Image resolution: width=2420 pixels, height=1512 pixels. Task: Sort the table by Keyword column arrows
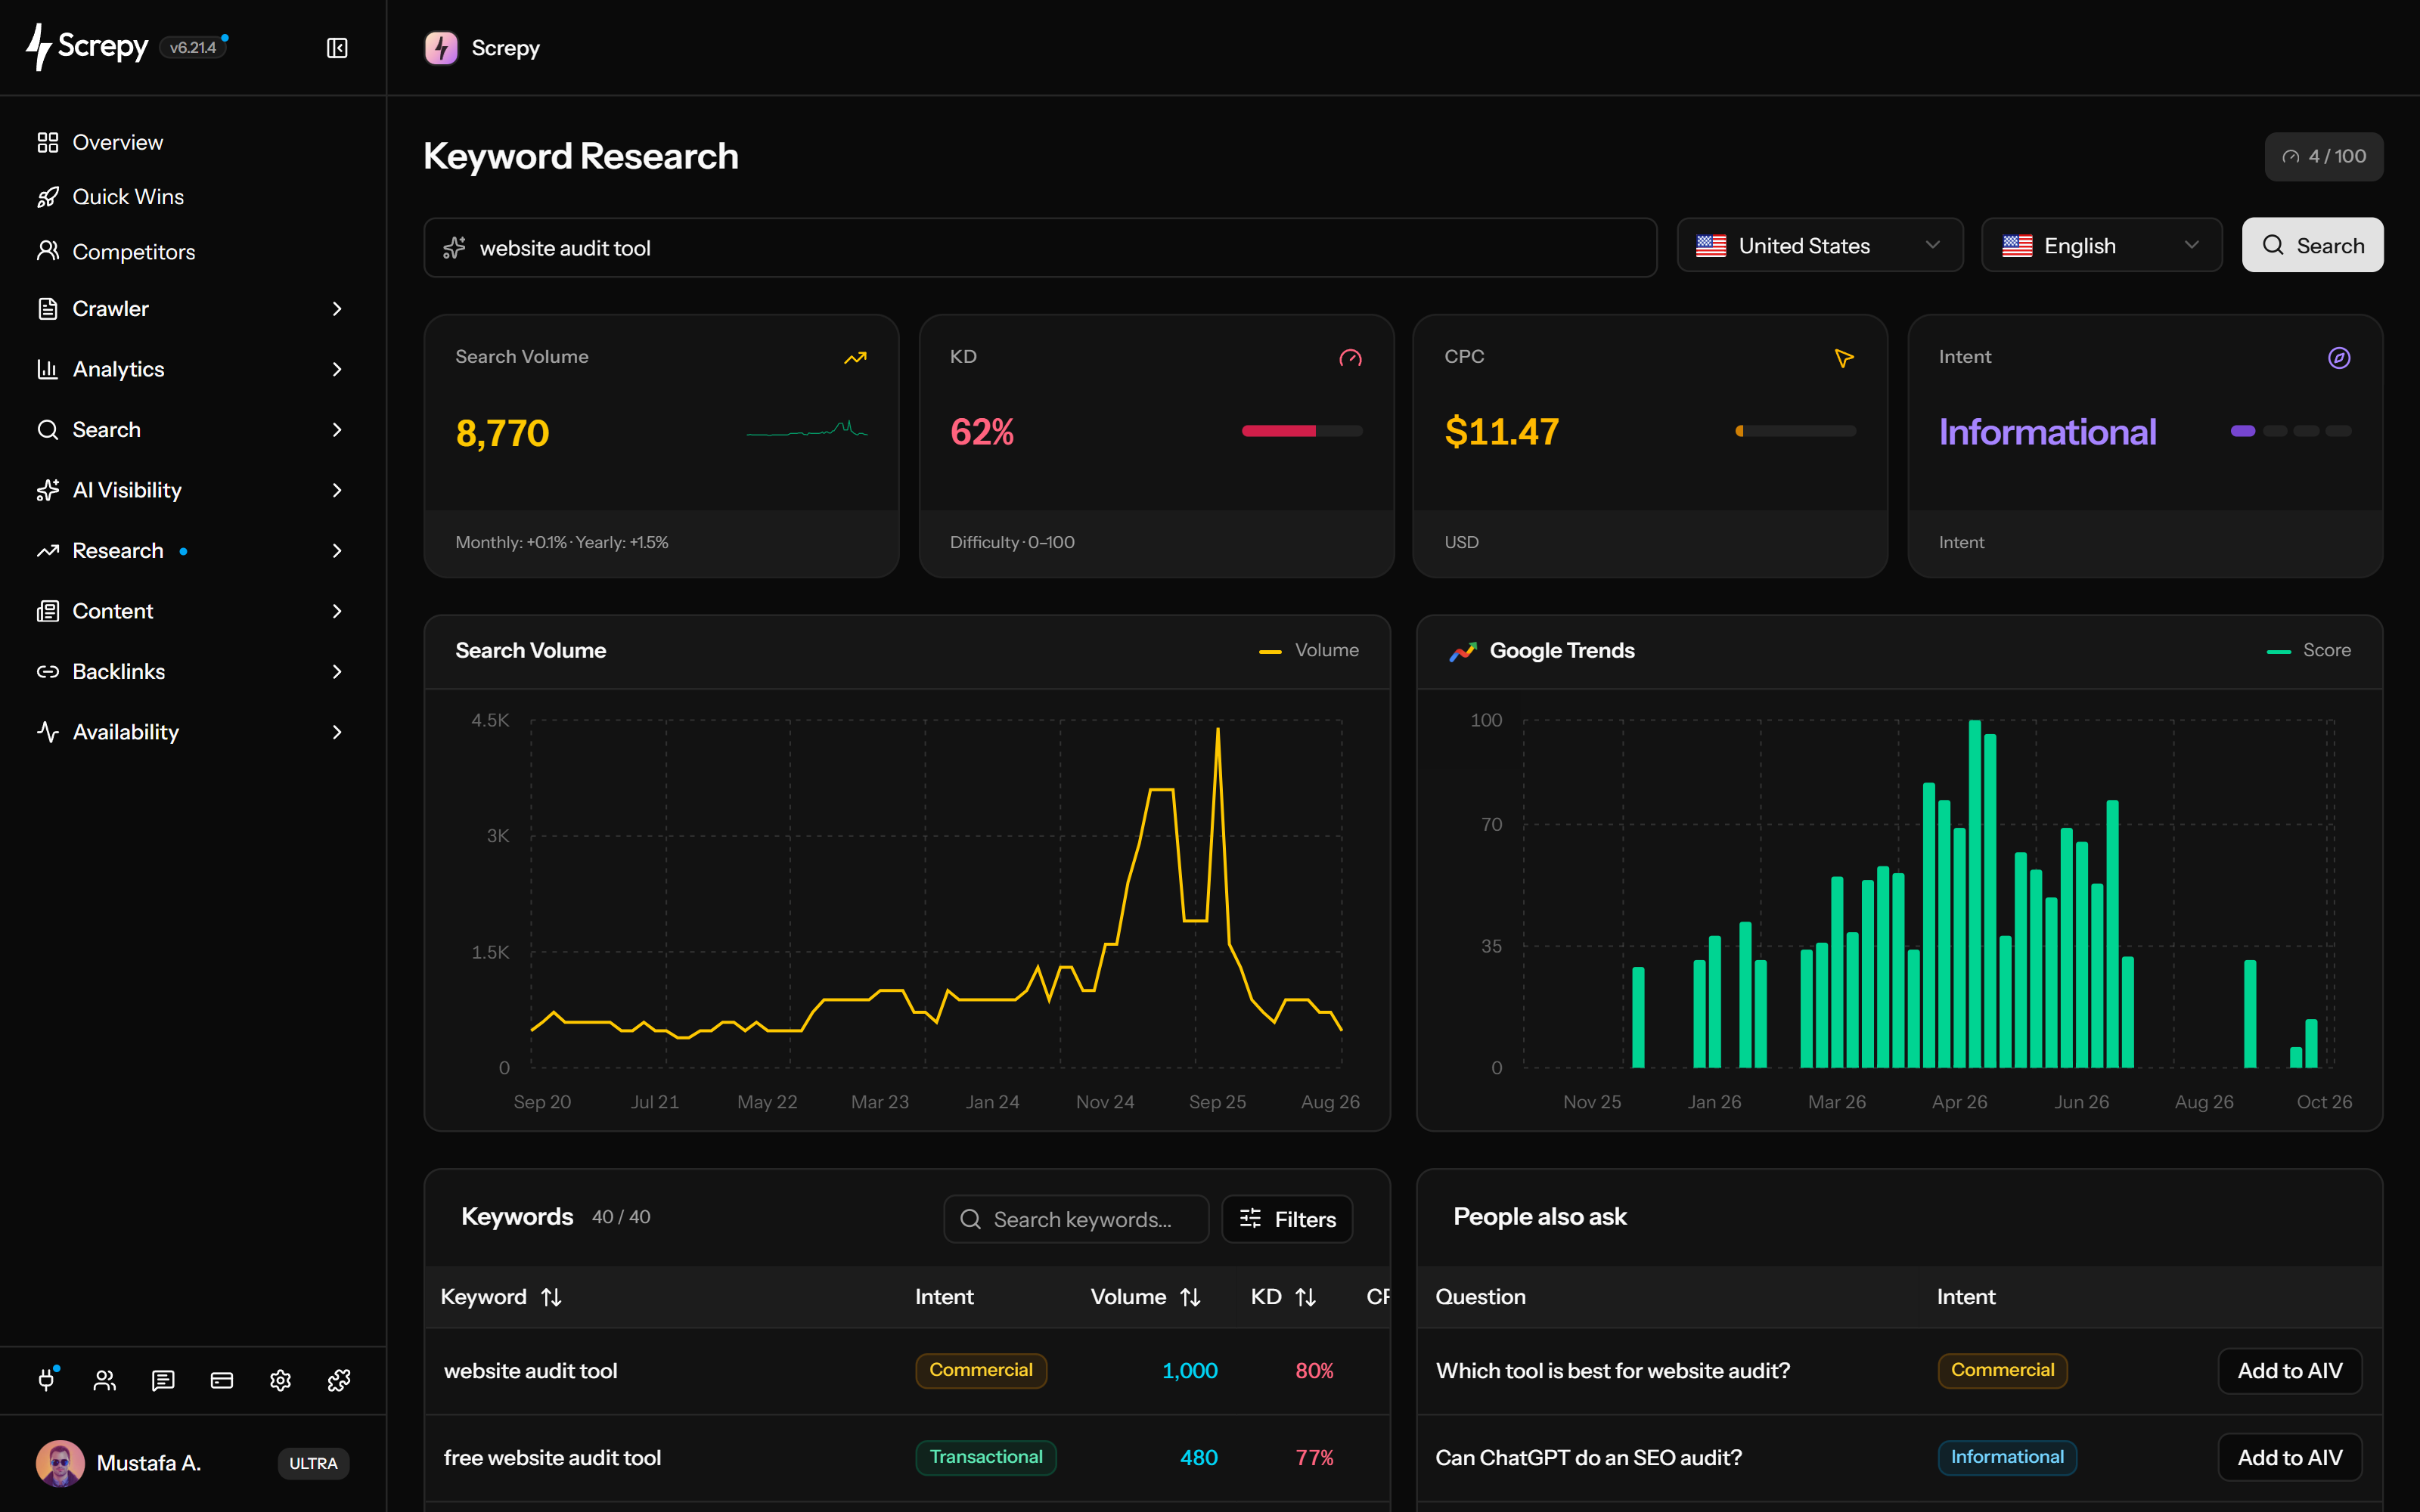tap(551, 1297)
